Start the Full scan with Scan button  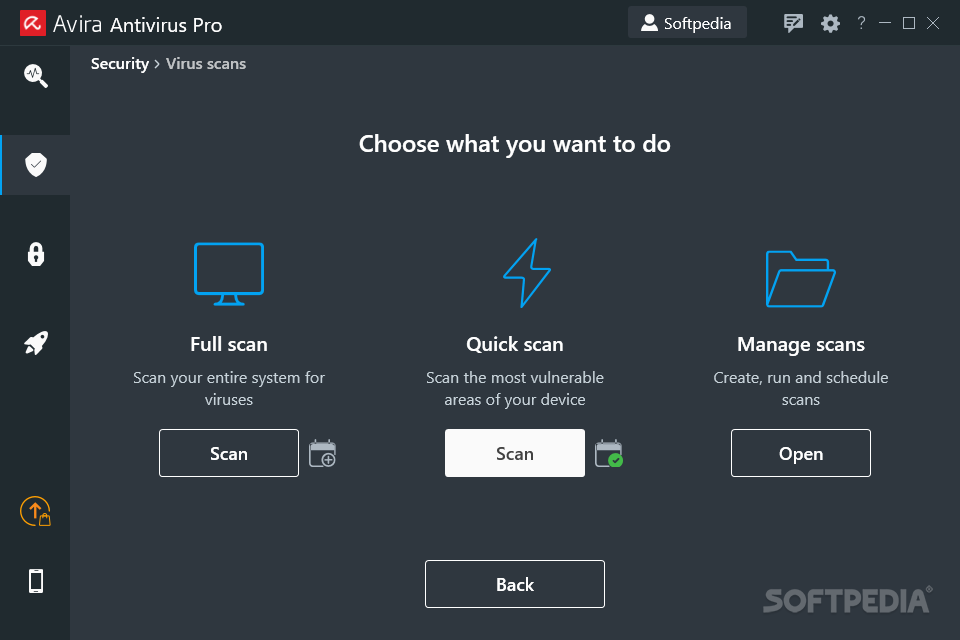(229, 453)
